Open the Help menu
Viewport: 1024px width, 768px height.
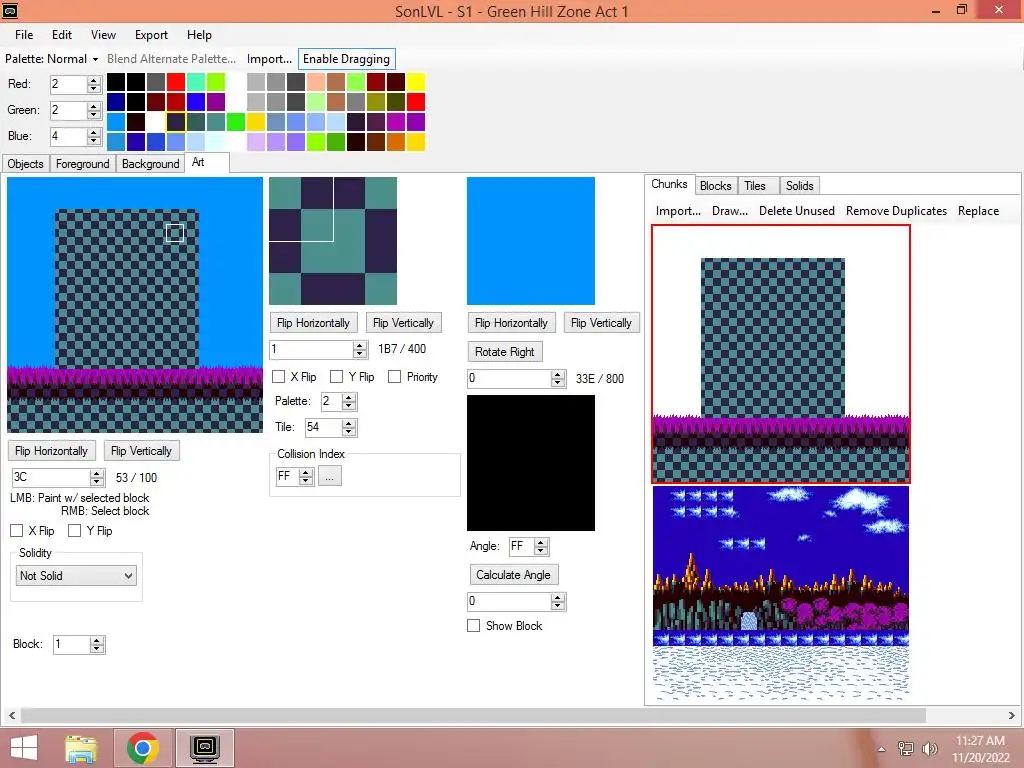pos(199,35)
